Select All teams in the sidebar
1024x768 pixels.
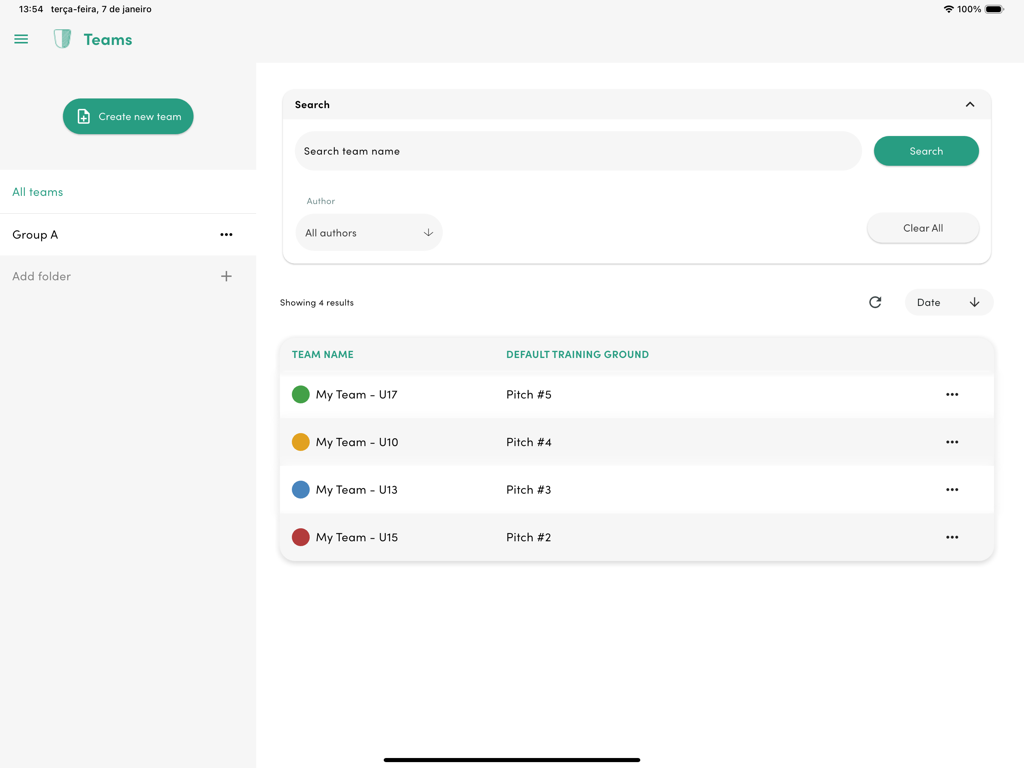37,192
